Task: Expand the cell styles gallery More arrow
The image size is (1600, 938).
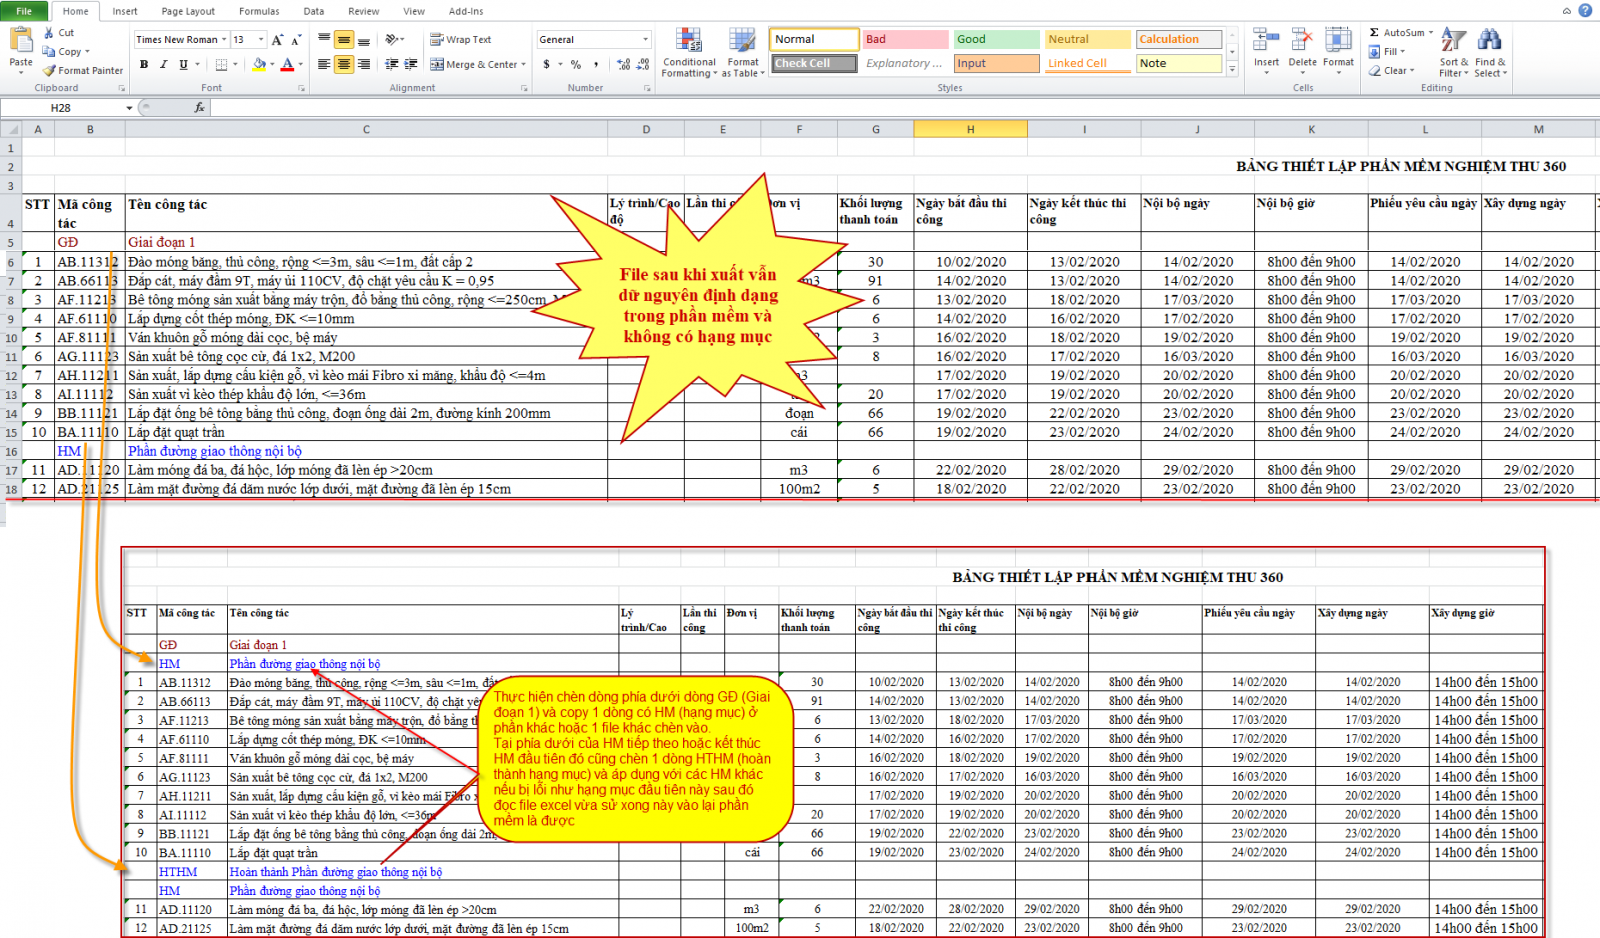Action: [x=1232, y=69]
